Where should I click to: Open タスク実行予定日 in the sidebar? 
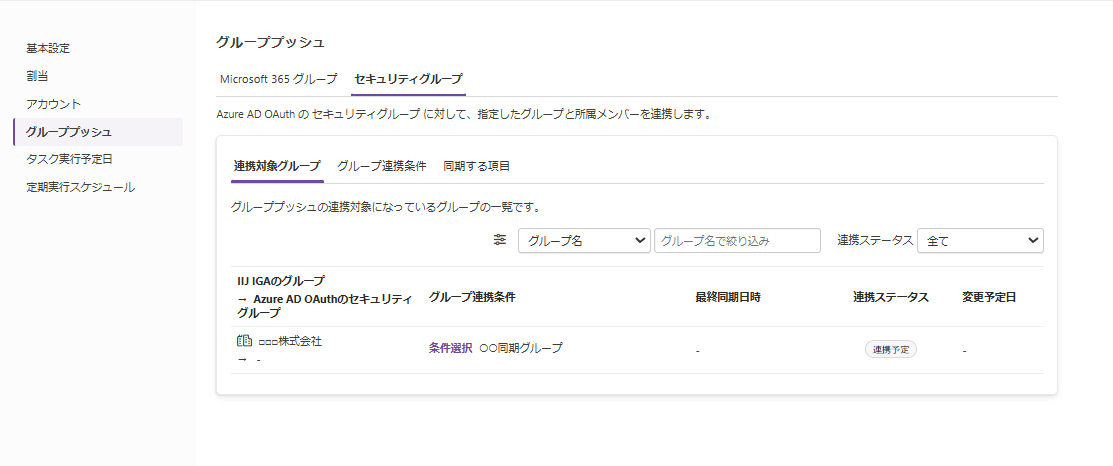[69, 159]
